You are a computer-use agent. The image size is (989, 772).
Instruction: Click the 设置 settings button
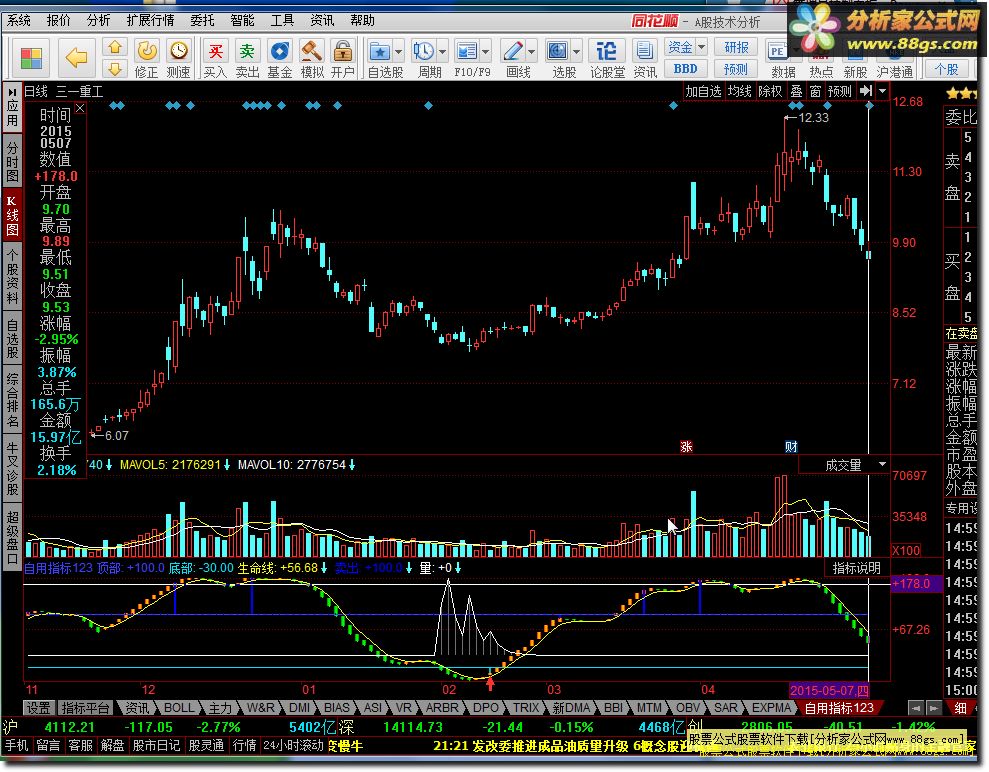(38, 708)
